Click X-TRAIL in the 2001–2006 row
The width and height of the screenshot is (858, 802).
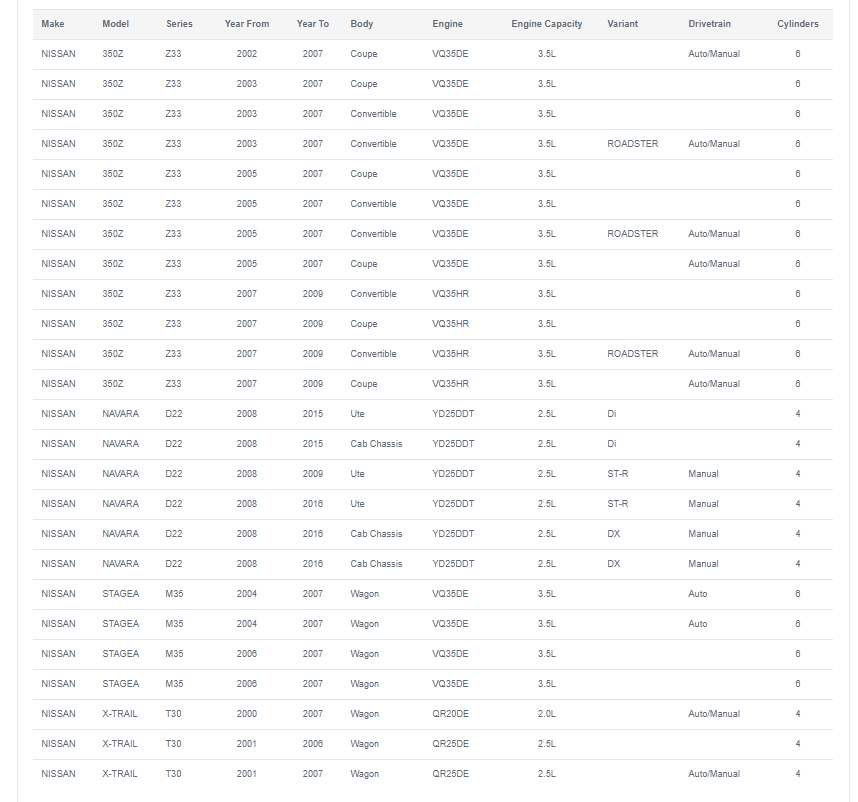[x=119, y=744]
